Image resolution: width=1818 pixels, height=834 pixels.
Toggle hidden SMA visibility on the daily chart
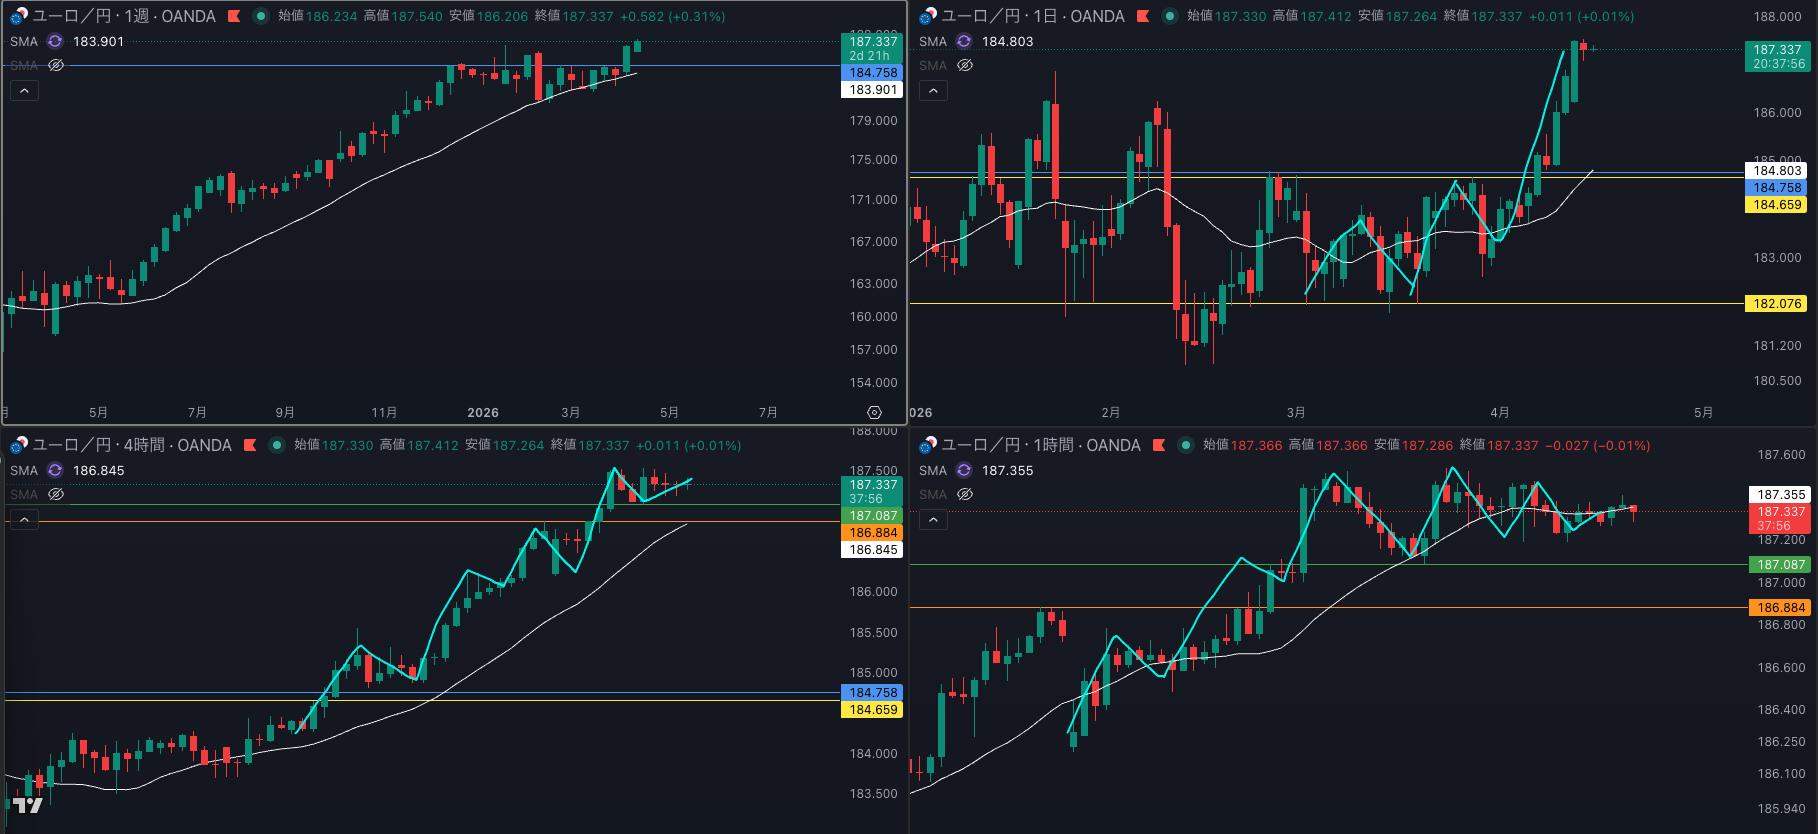point(965,65)
